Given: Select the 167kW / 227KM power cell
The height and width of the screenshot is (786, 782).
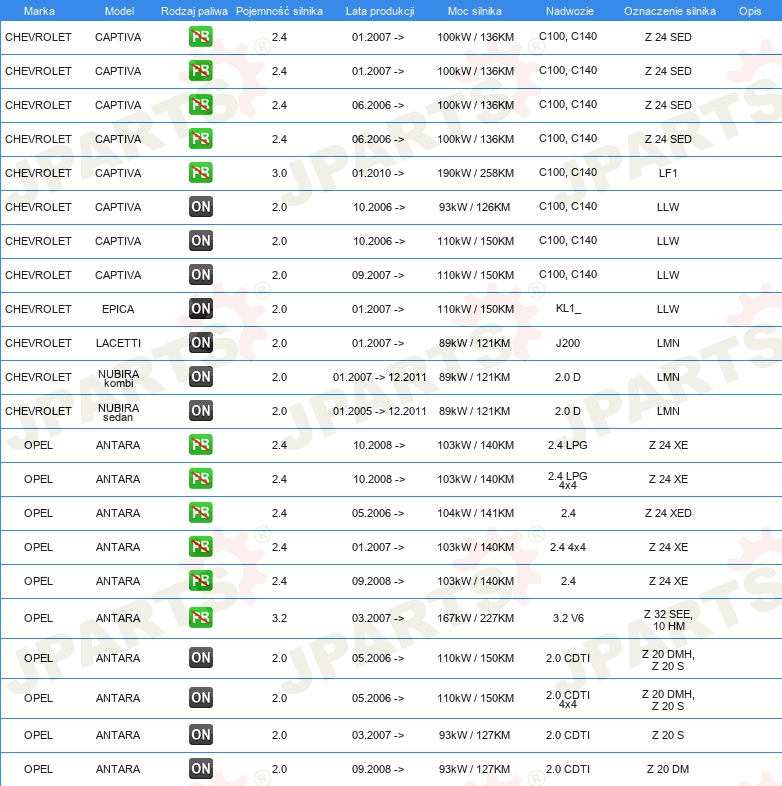Looking at the screenshot, I should pyautogui.click(x=474, y=618).
